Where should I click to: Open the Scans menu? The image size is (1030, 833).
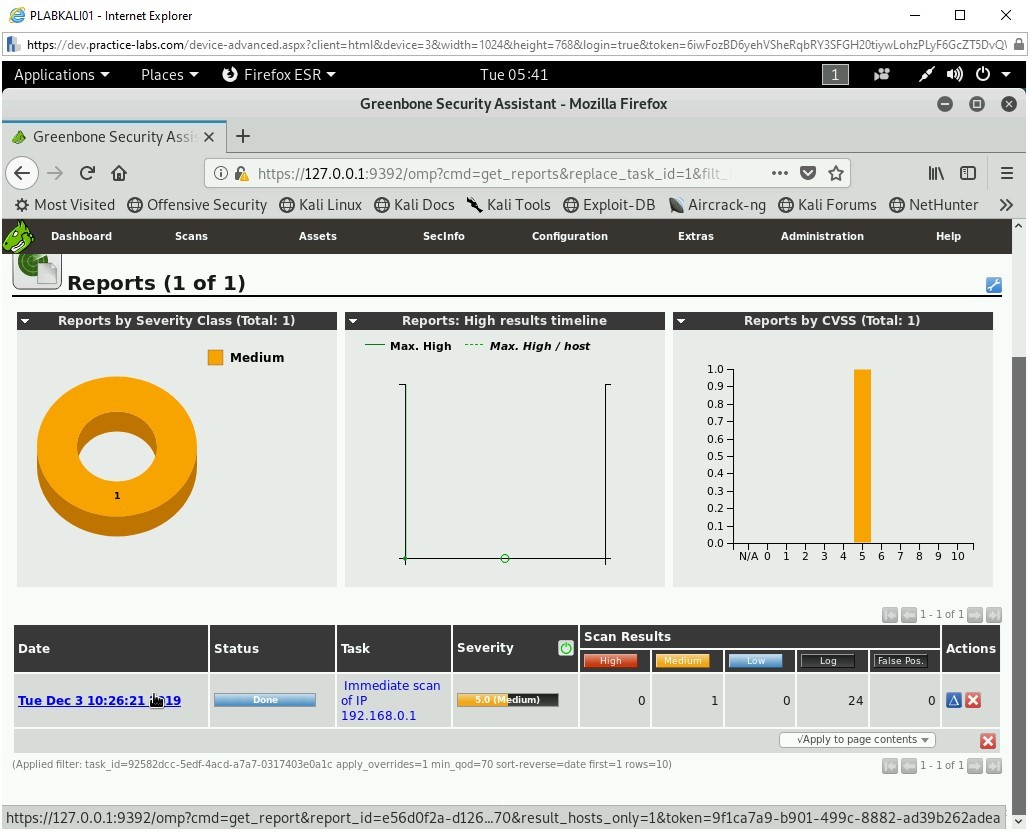[x=191, y=236]
